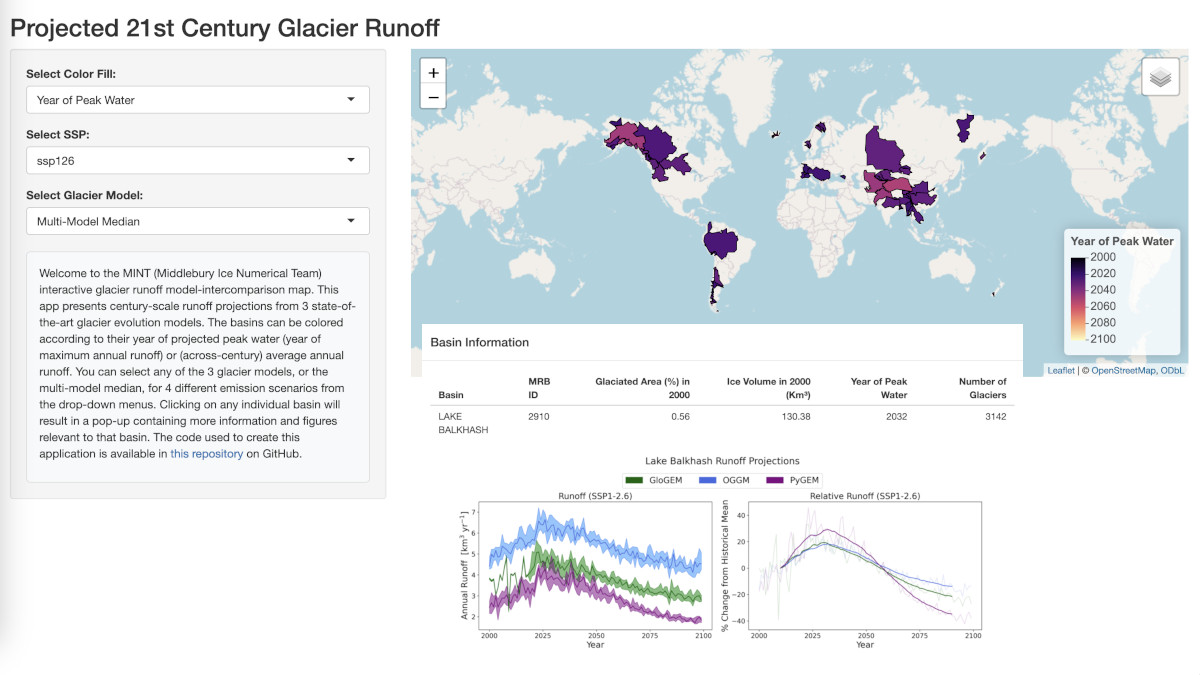1200x675 pixels.
Task: Click the Alaska basin polygon
Action: (625, 137)
